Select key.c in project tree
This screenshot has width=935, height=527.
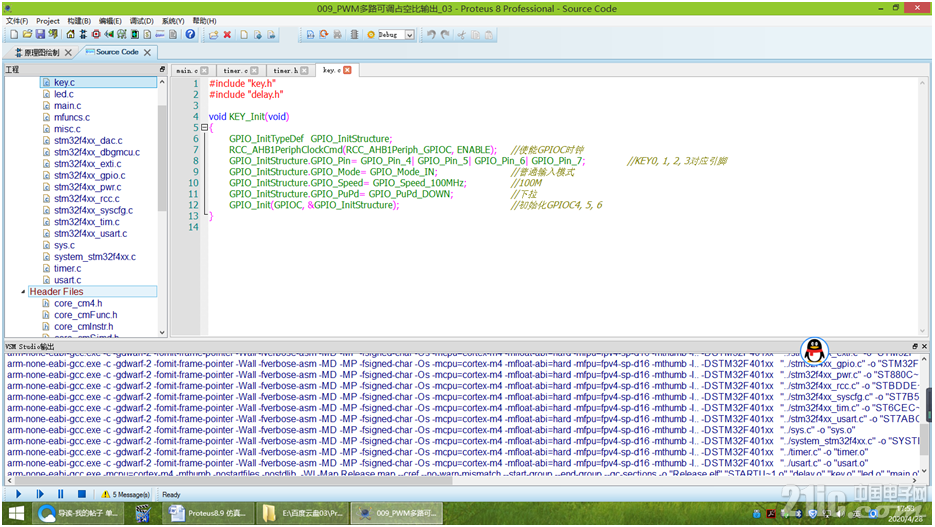coord(98,82)
